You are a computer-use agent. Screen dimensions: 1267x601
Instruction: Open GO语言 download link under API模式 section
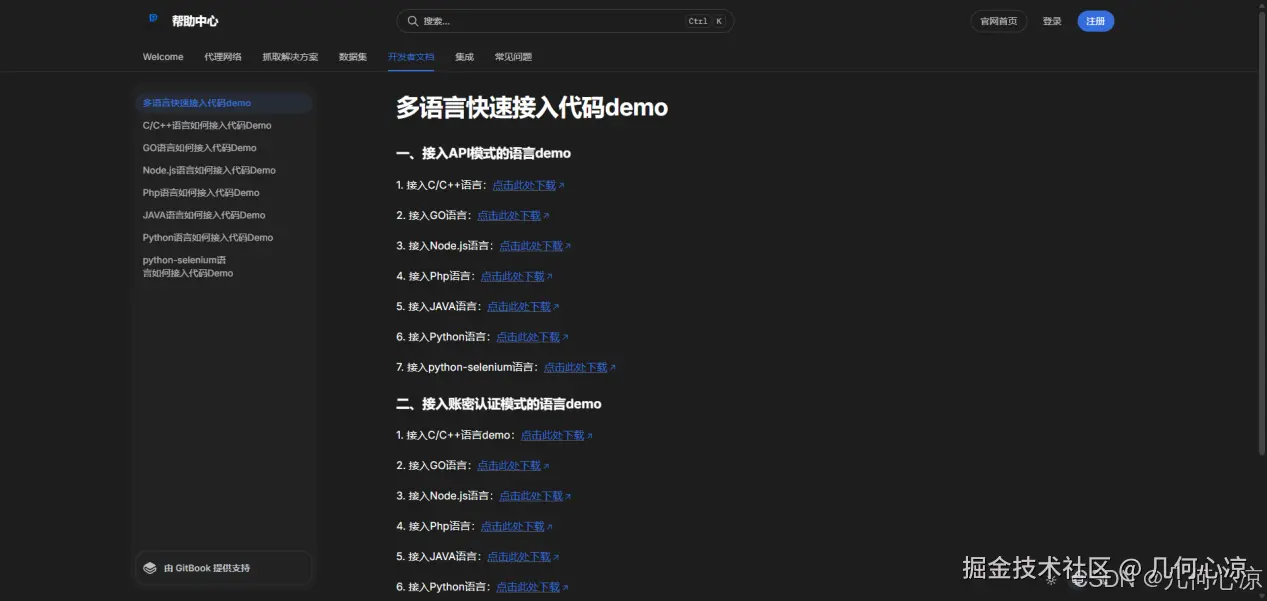(509, 215)
